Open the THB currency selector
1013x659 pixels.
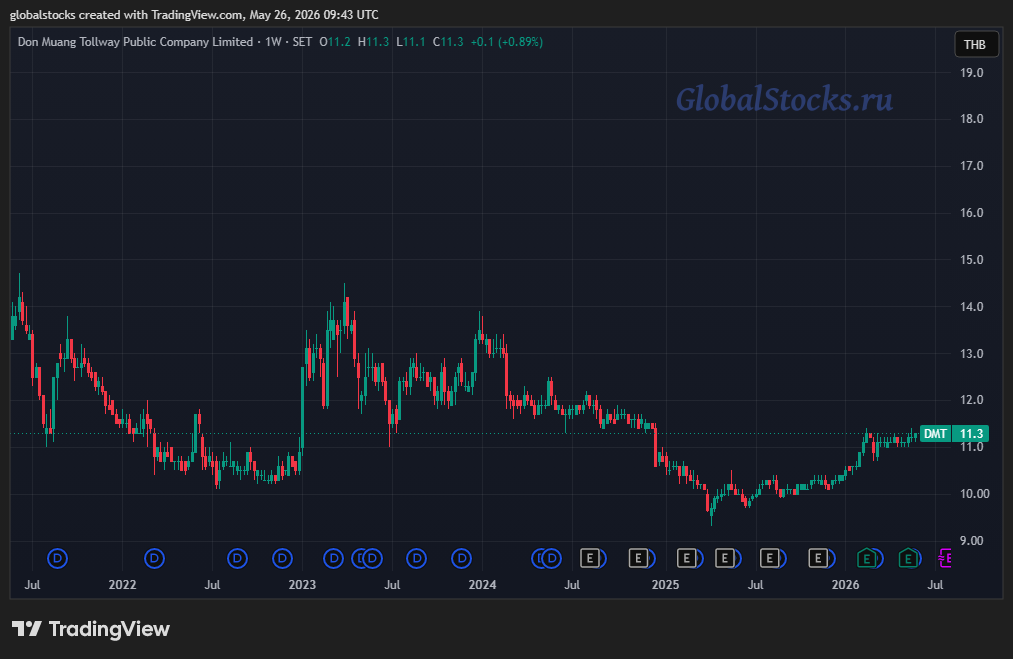[x=975, y=45]
